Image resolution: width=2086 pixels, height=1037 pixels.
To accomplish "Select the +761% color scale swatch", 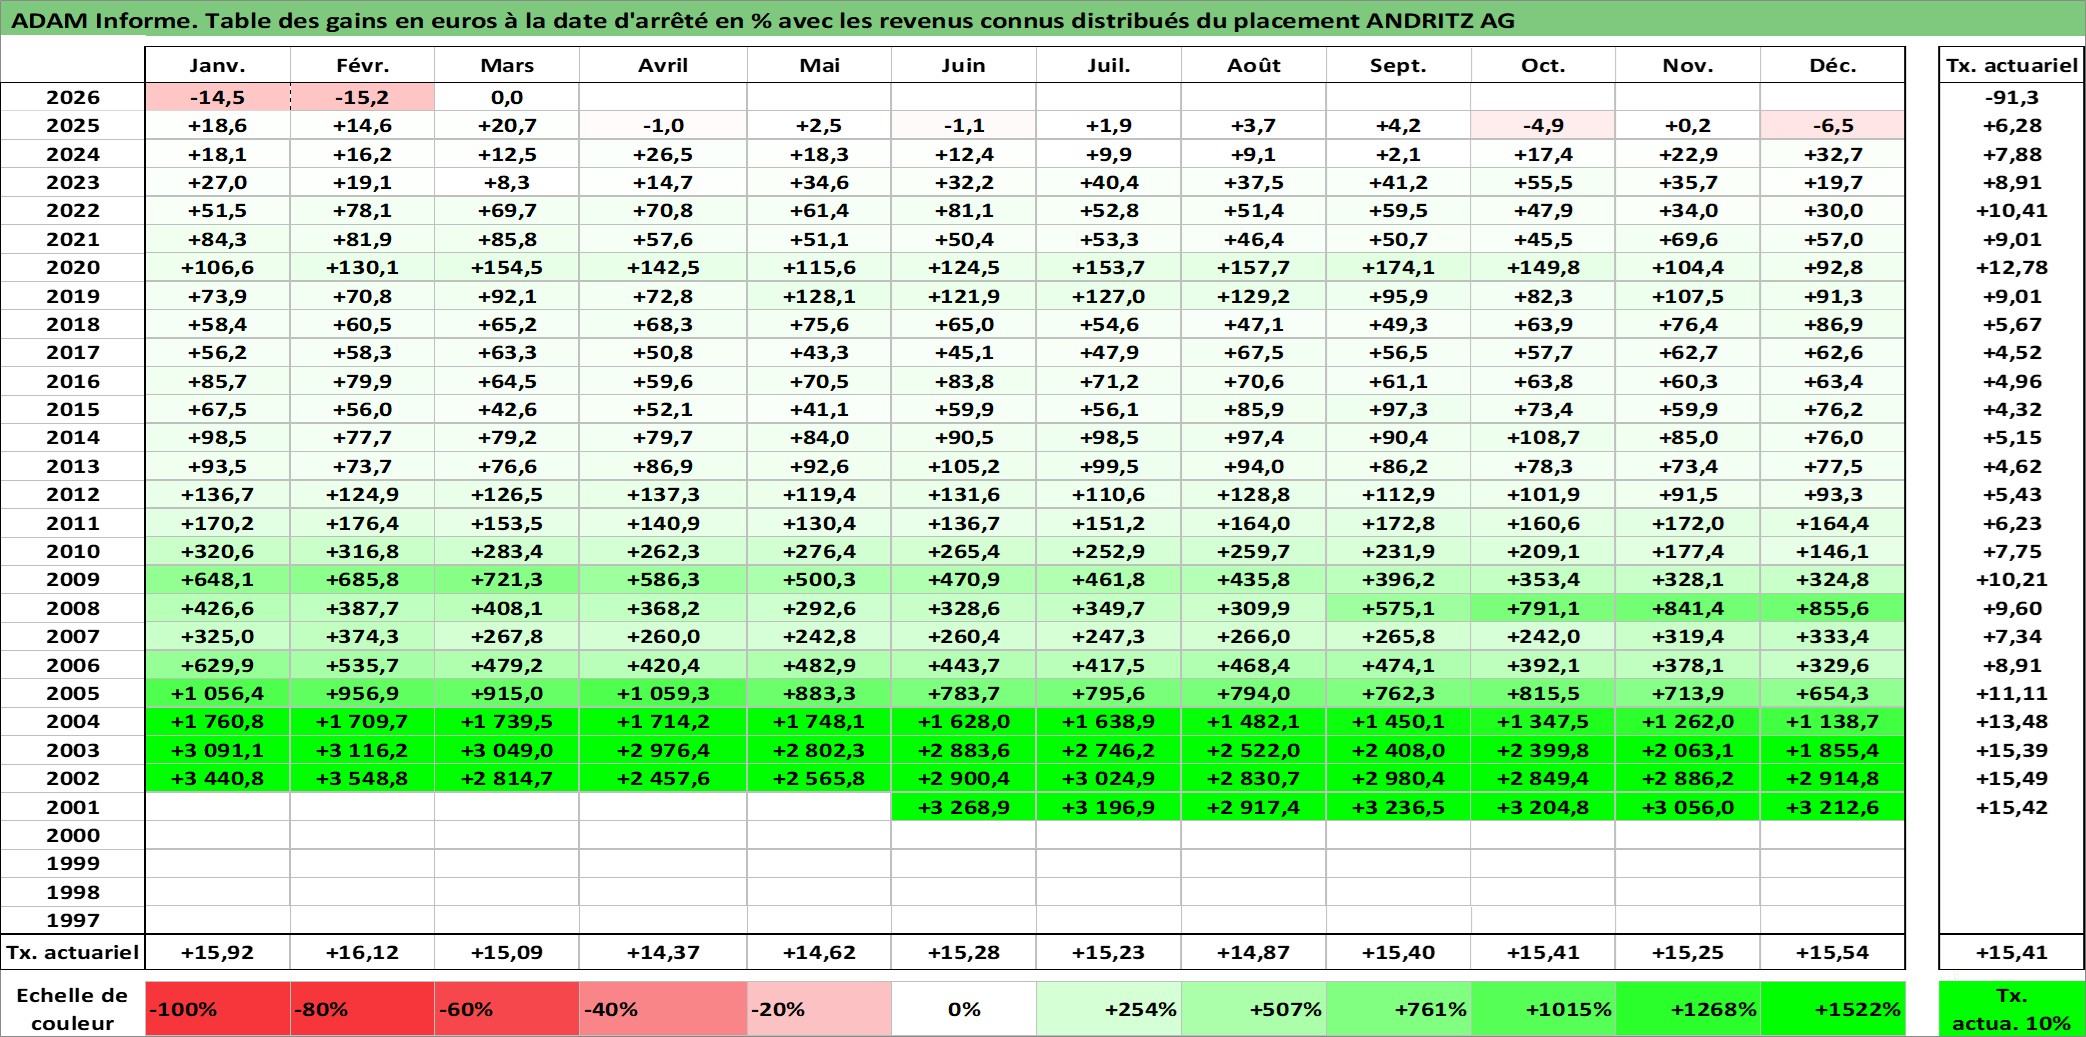I will click(1398, 1009).
